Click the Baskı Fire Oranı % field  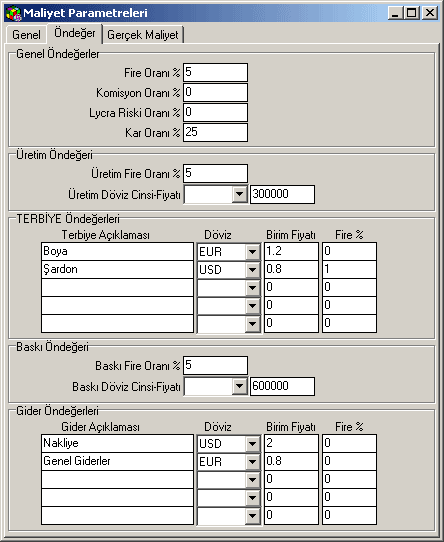pos(215,365)
